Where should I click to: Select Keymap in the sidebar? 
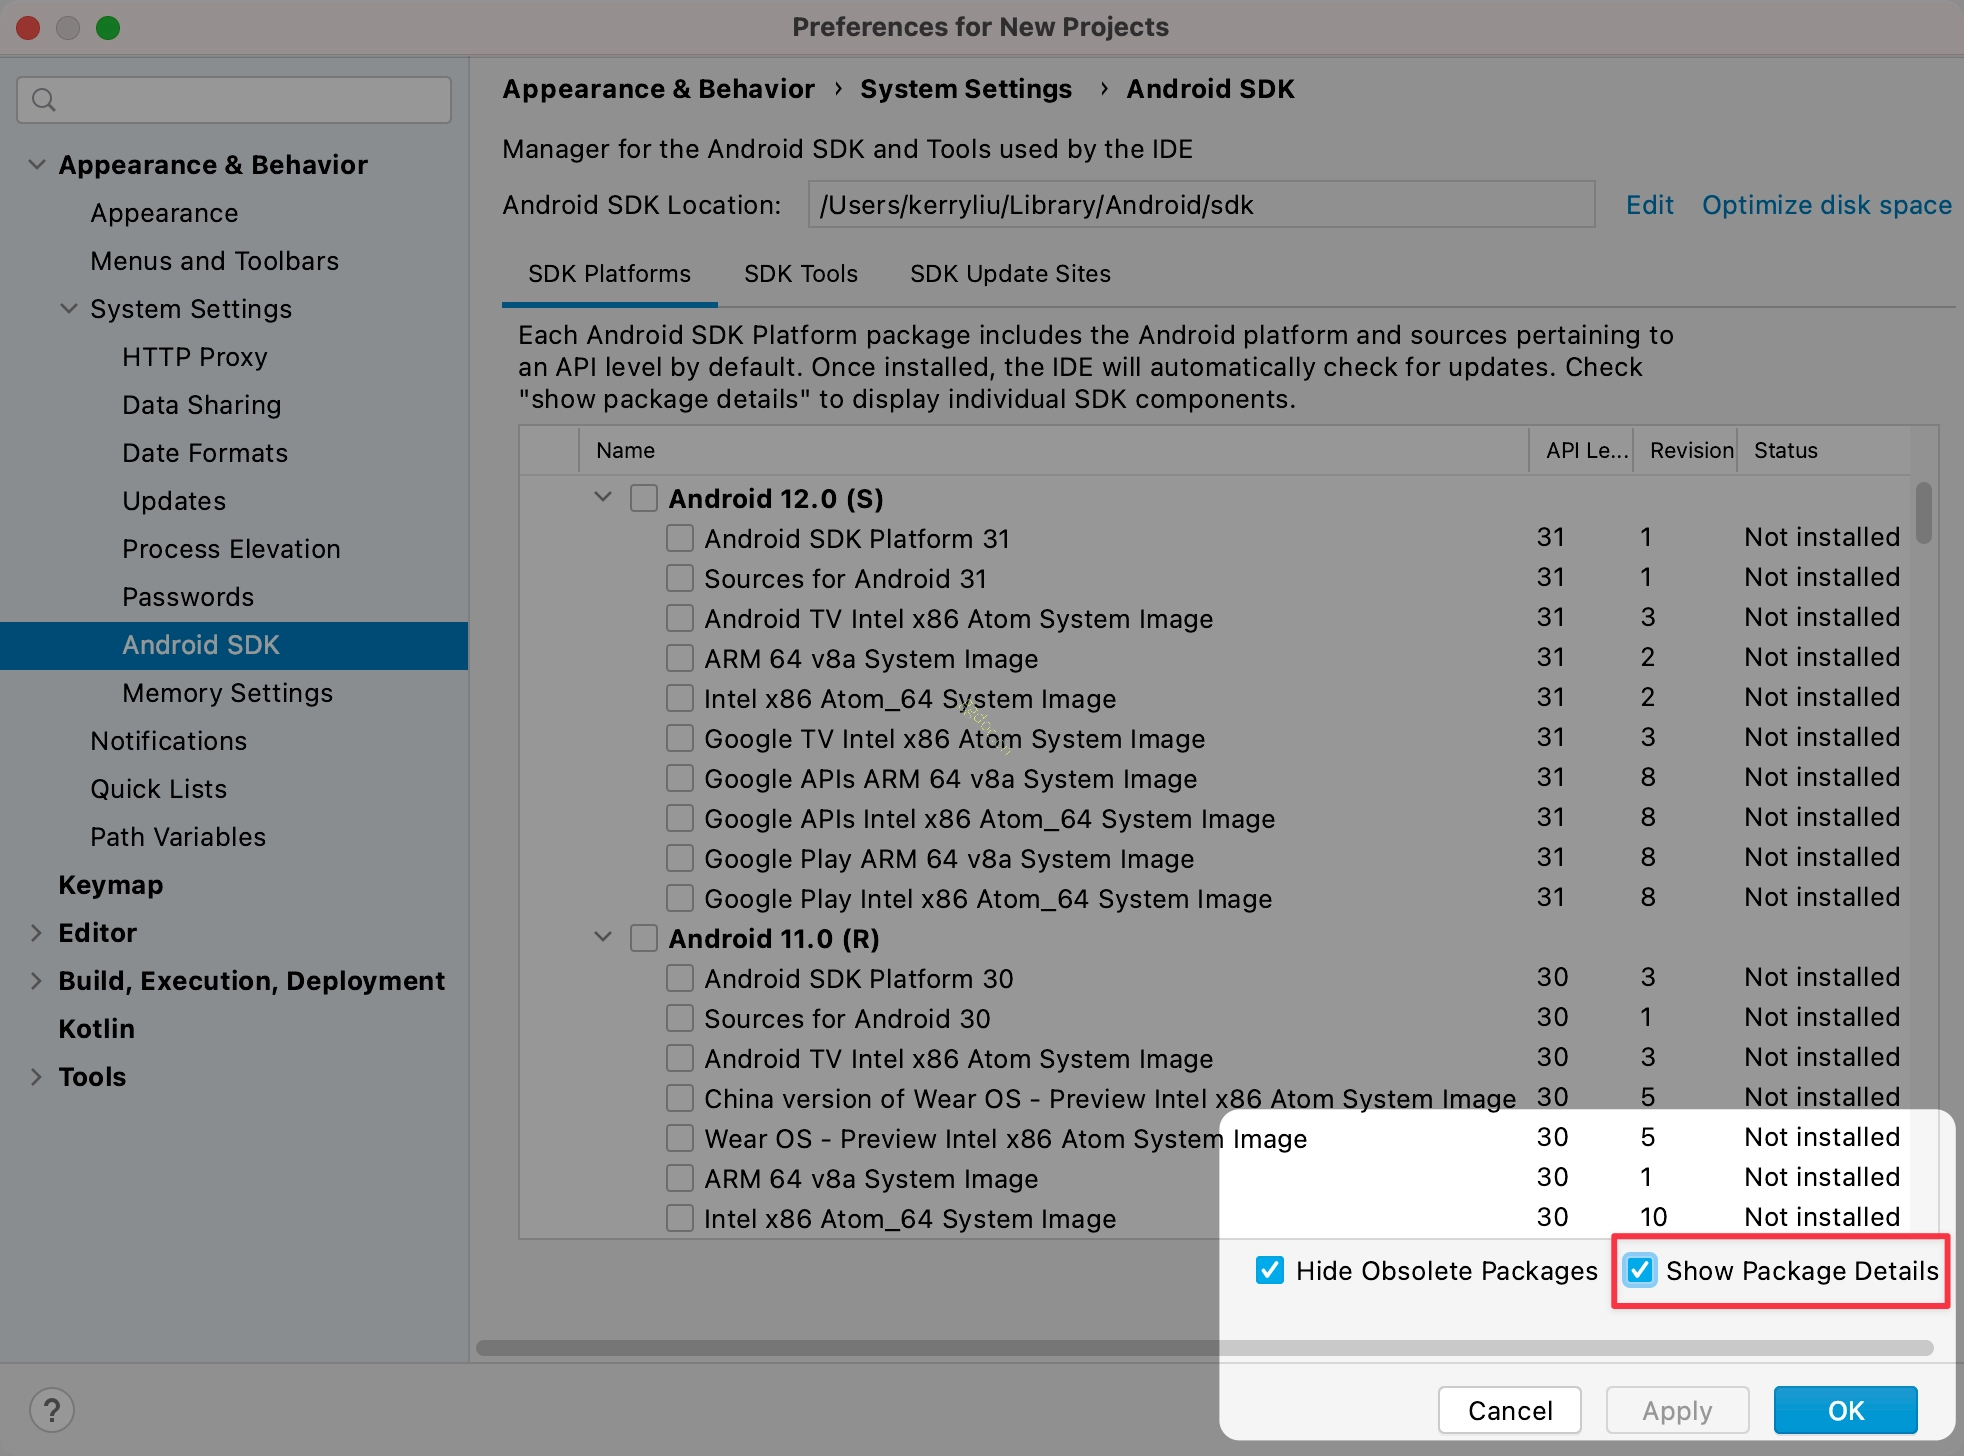(x=110, y=885)
